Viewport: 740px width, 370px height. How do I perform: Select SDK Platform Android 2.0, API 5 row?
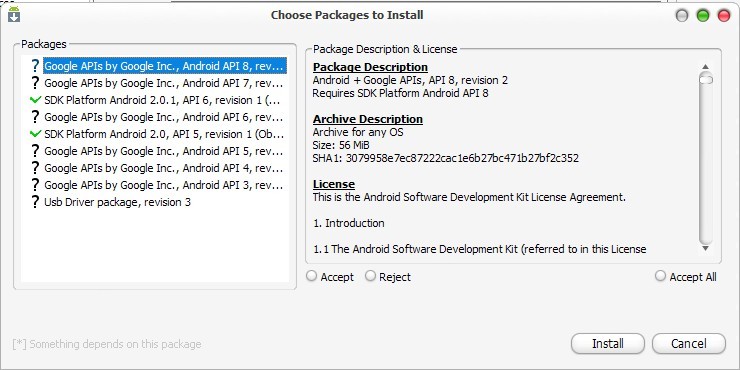[x=164, y=134]
